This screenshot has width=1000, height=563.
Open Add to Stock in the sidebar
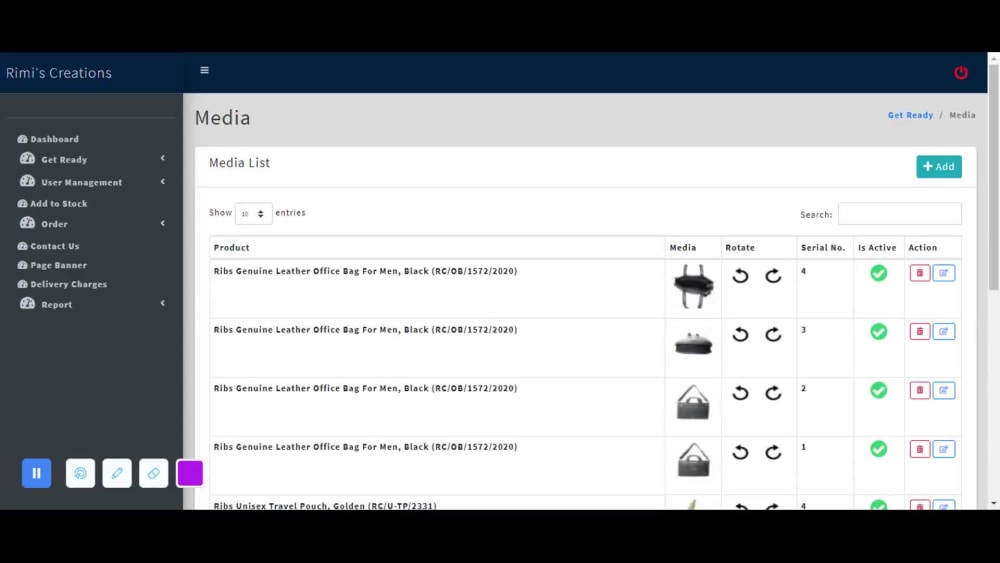point(52,203)
